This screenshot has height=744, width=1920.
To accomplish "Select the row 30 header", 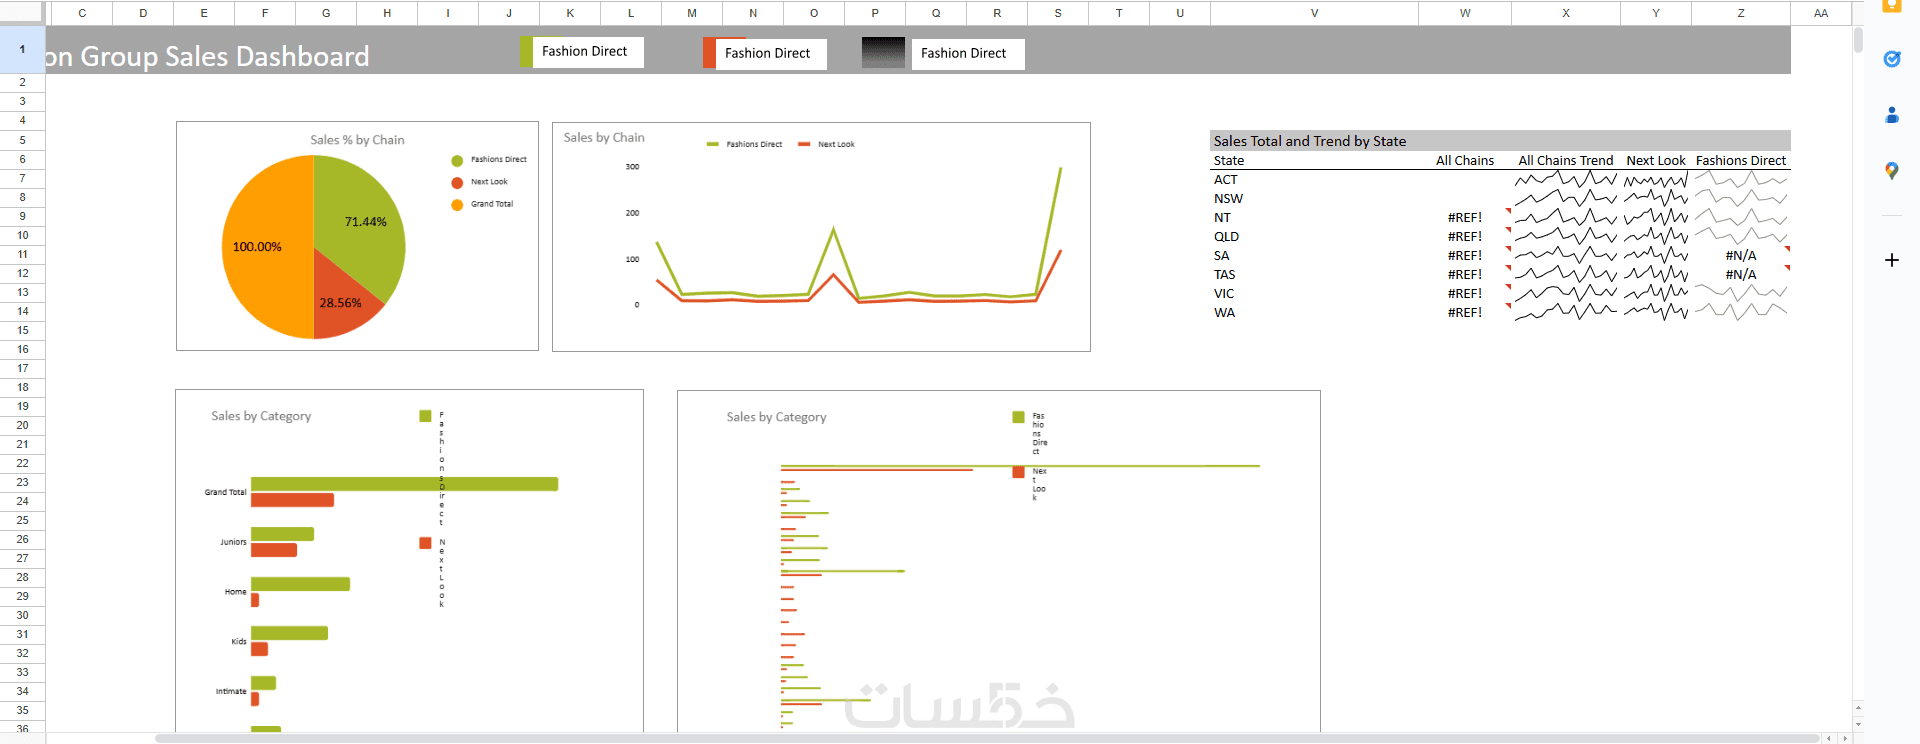I will [22, 615].
